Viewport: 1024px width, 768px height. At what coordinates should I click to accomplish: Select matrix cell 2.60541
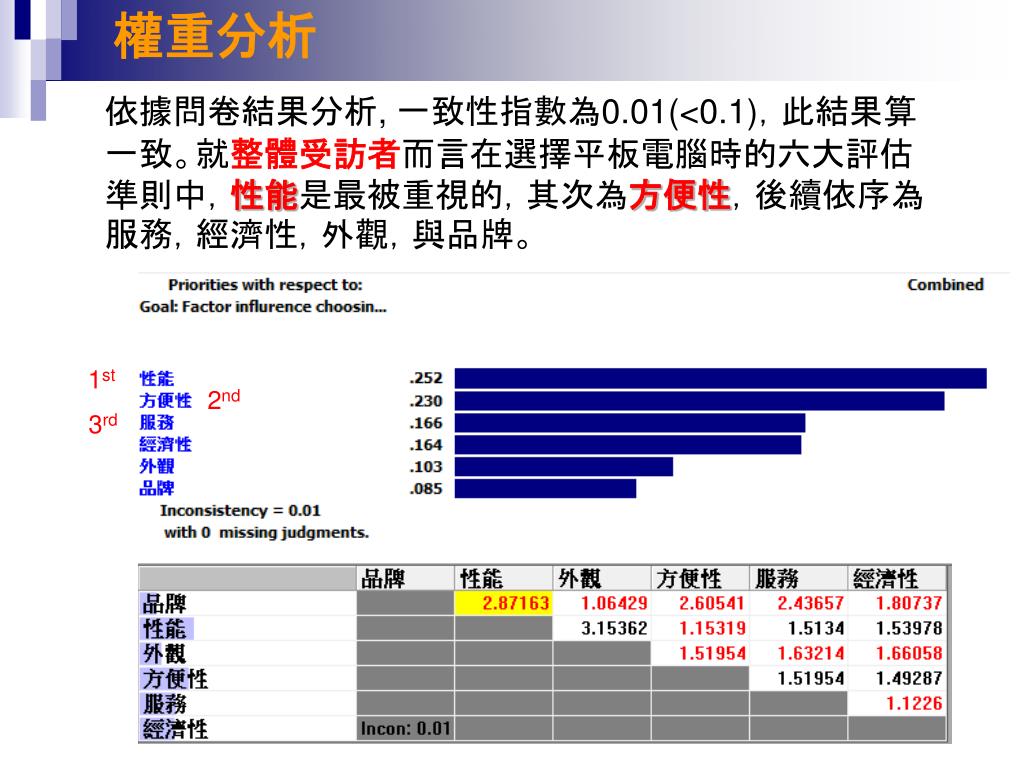click(x=700, y=603)
